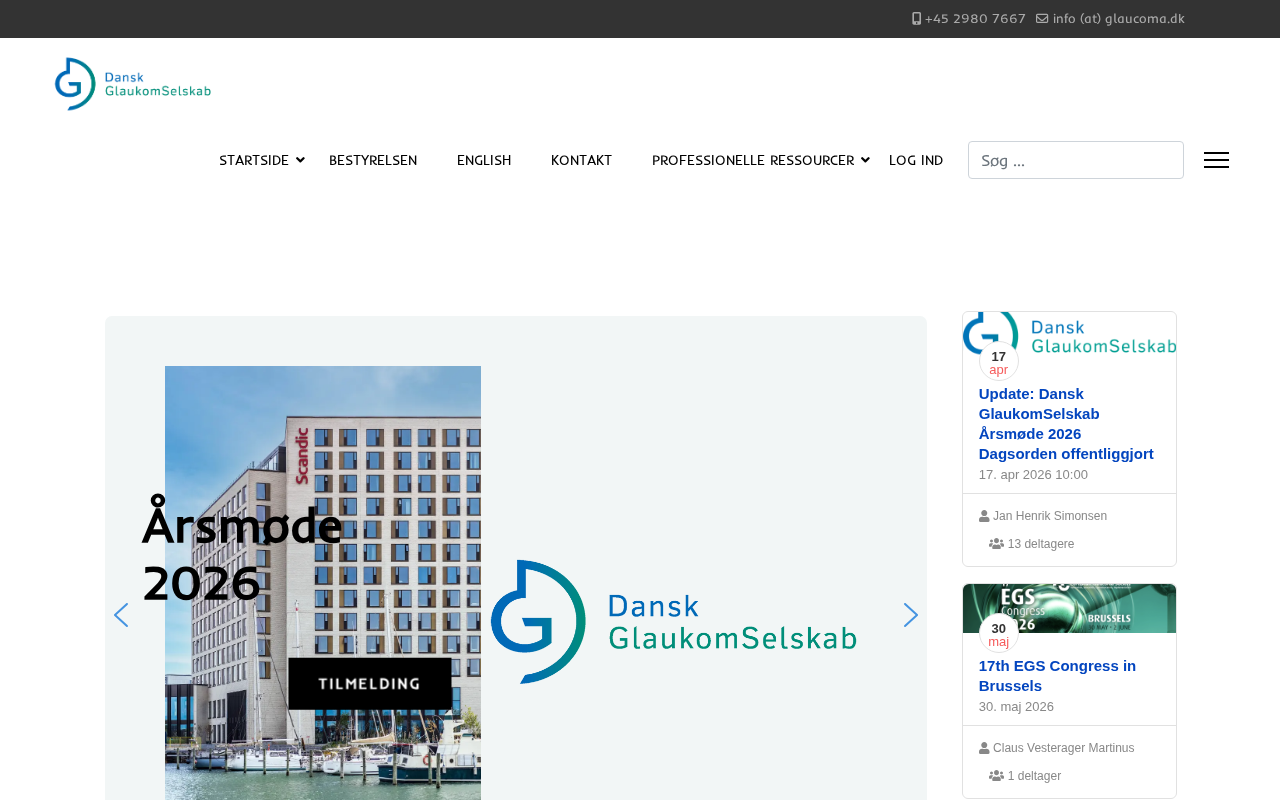Open the Bestyrelsen menu item
This screenshot has height=800, width=1280.
[373, 160]
